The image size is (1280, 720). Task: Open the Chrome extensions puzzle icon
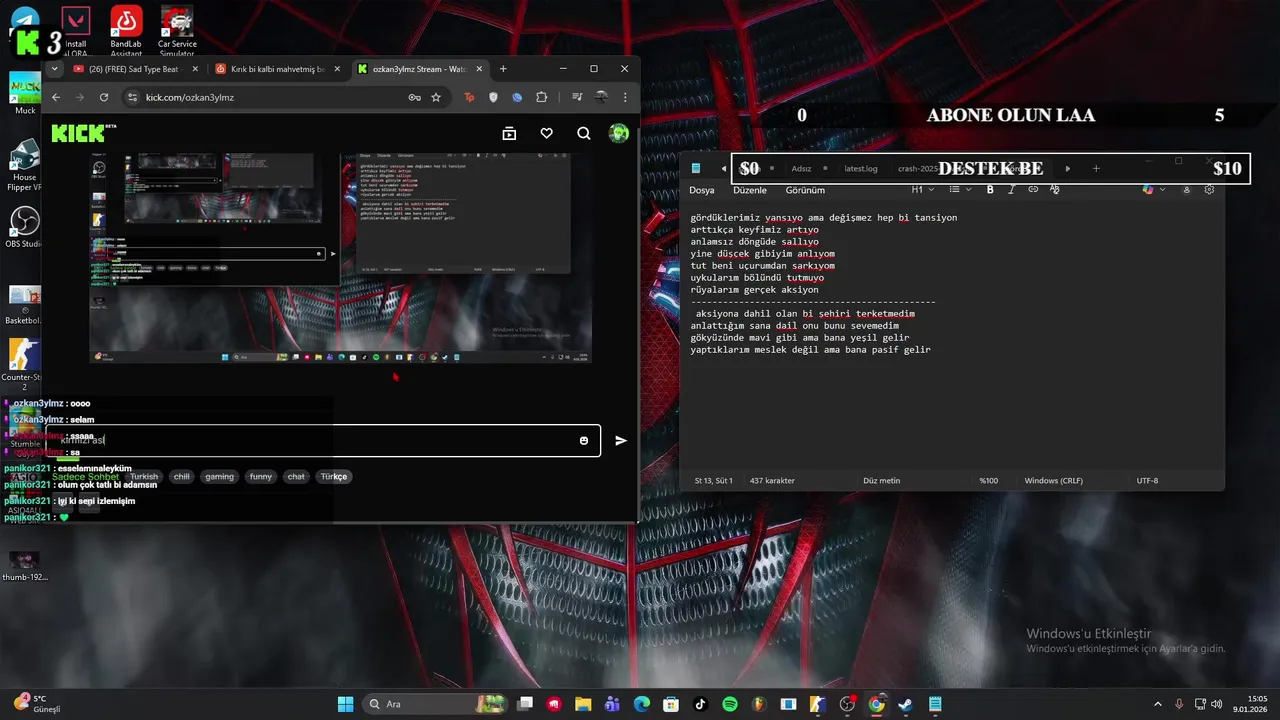point(542,97)
